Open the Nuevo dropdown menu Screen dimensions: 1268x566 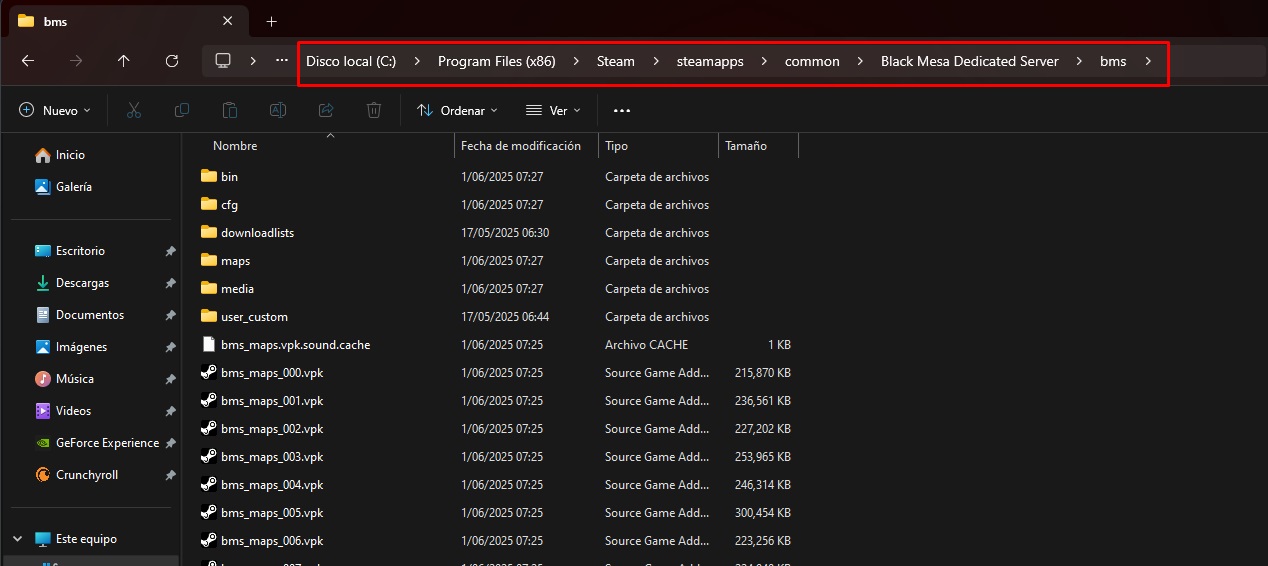click(55, 110)
